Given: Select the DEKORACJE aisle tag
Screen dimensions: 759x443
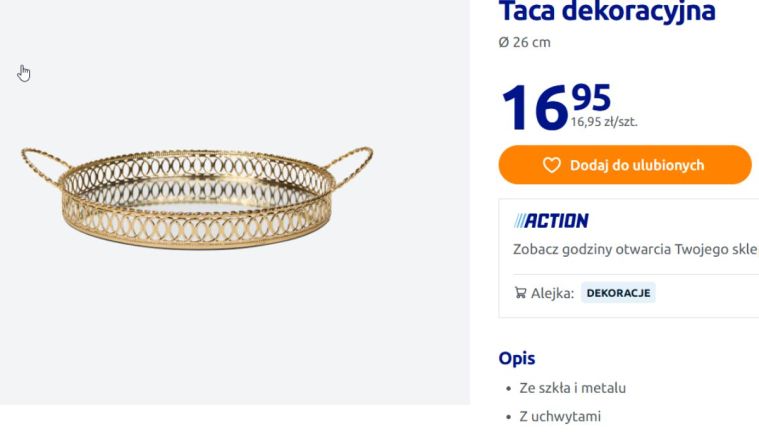Looking at the screenshot, I should pos(618,293).
